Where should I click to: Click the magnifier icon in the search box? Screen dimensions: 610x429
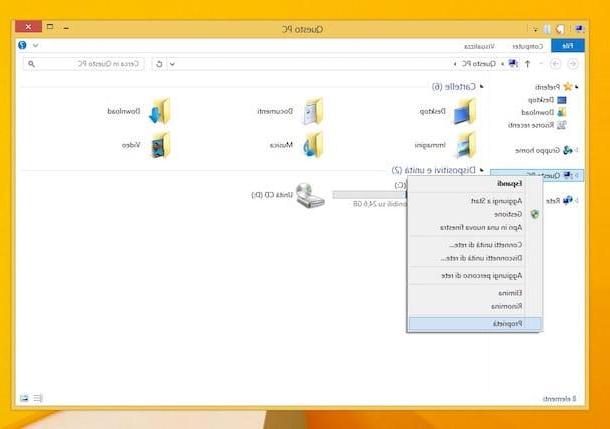click(32, 64)
